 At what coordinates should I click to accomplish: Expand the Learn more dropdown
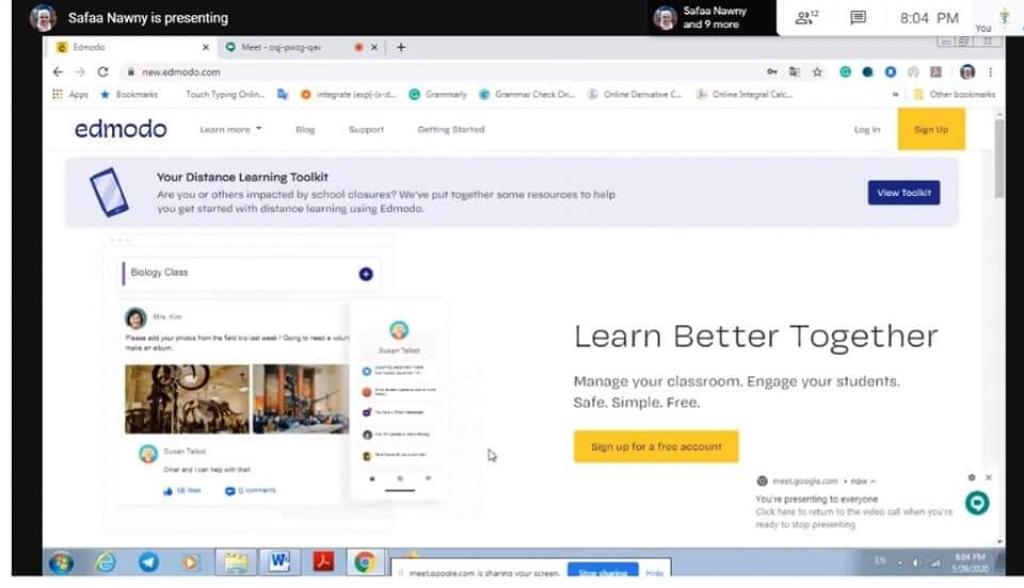tap(230, 129)
